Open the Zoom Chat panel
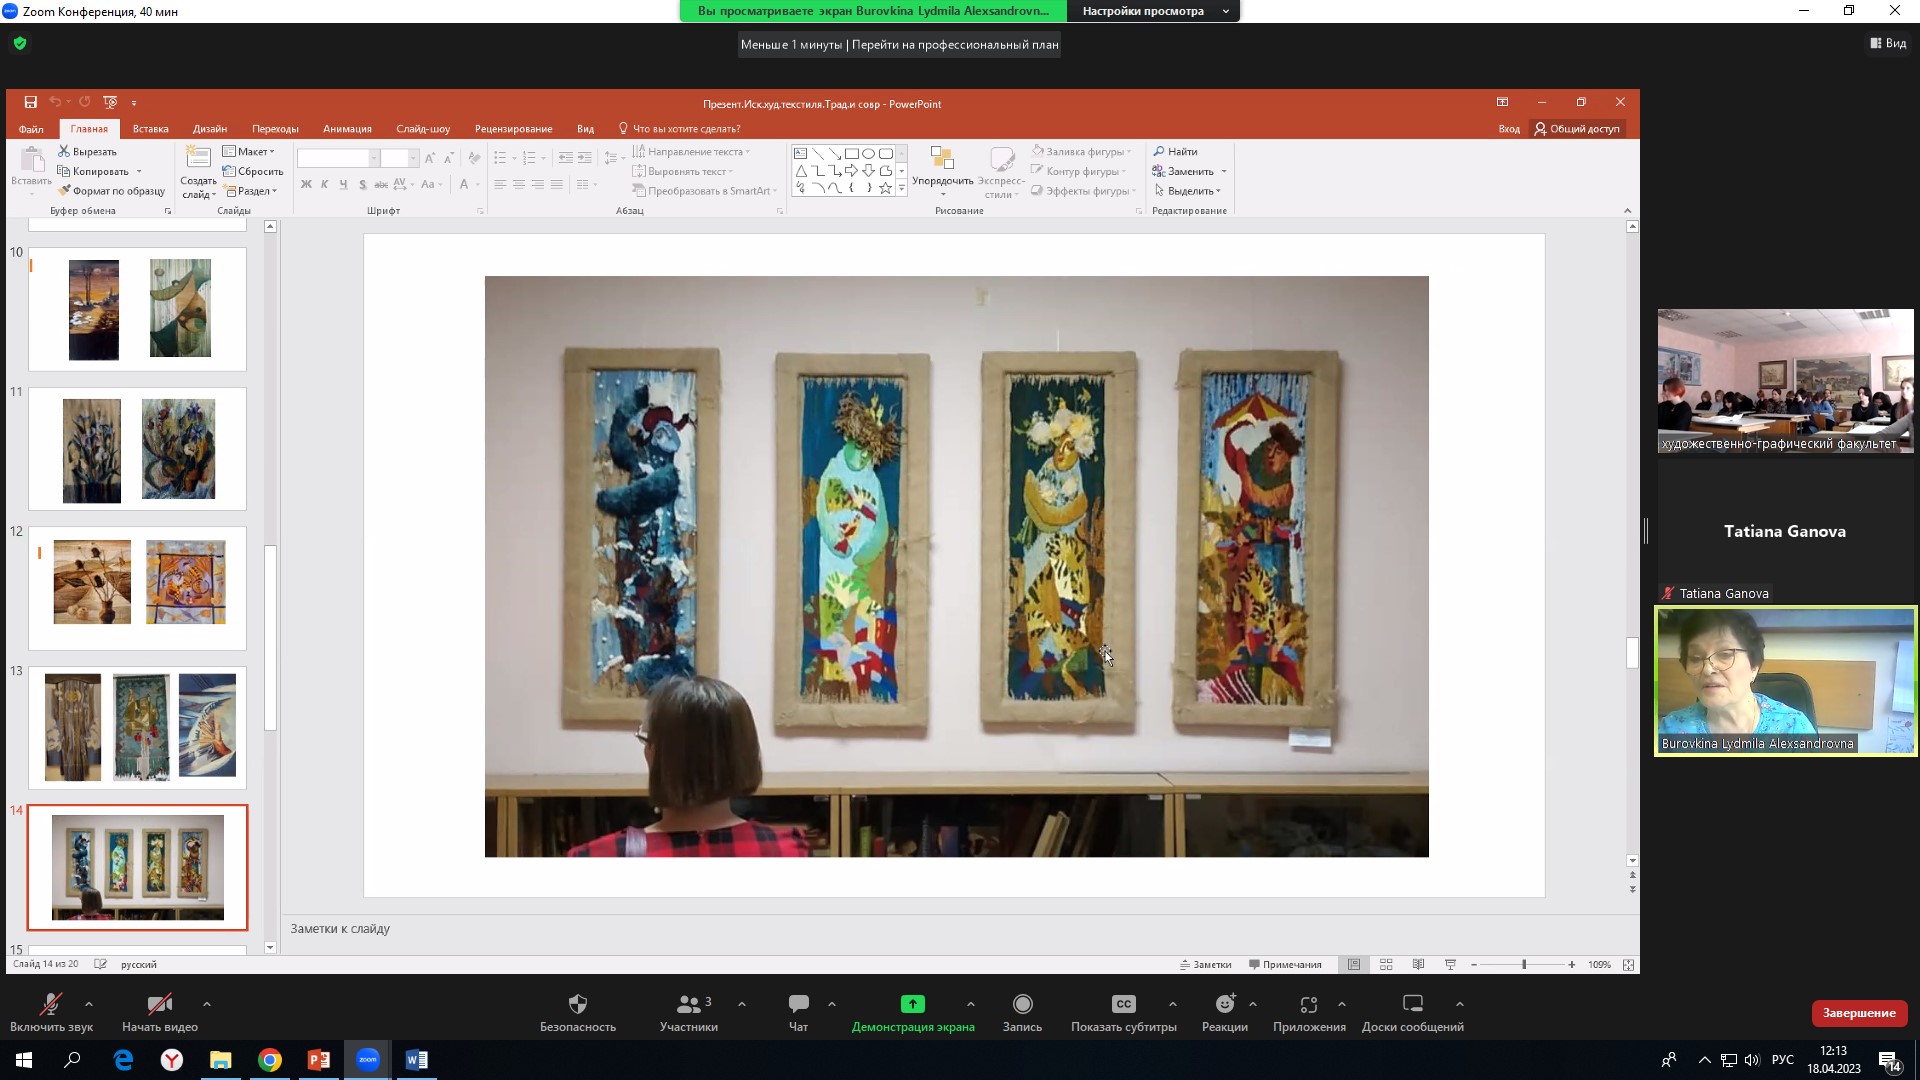1920x1080 pixels. coord(798,1004)
